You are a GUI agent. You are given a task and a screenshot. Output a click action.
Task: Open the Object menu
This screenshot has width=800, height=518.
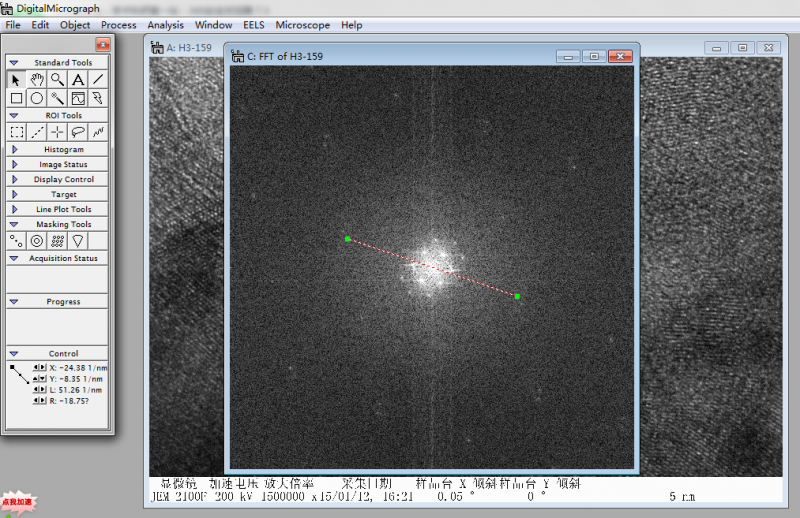(75, 25)
